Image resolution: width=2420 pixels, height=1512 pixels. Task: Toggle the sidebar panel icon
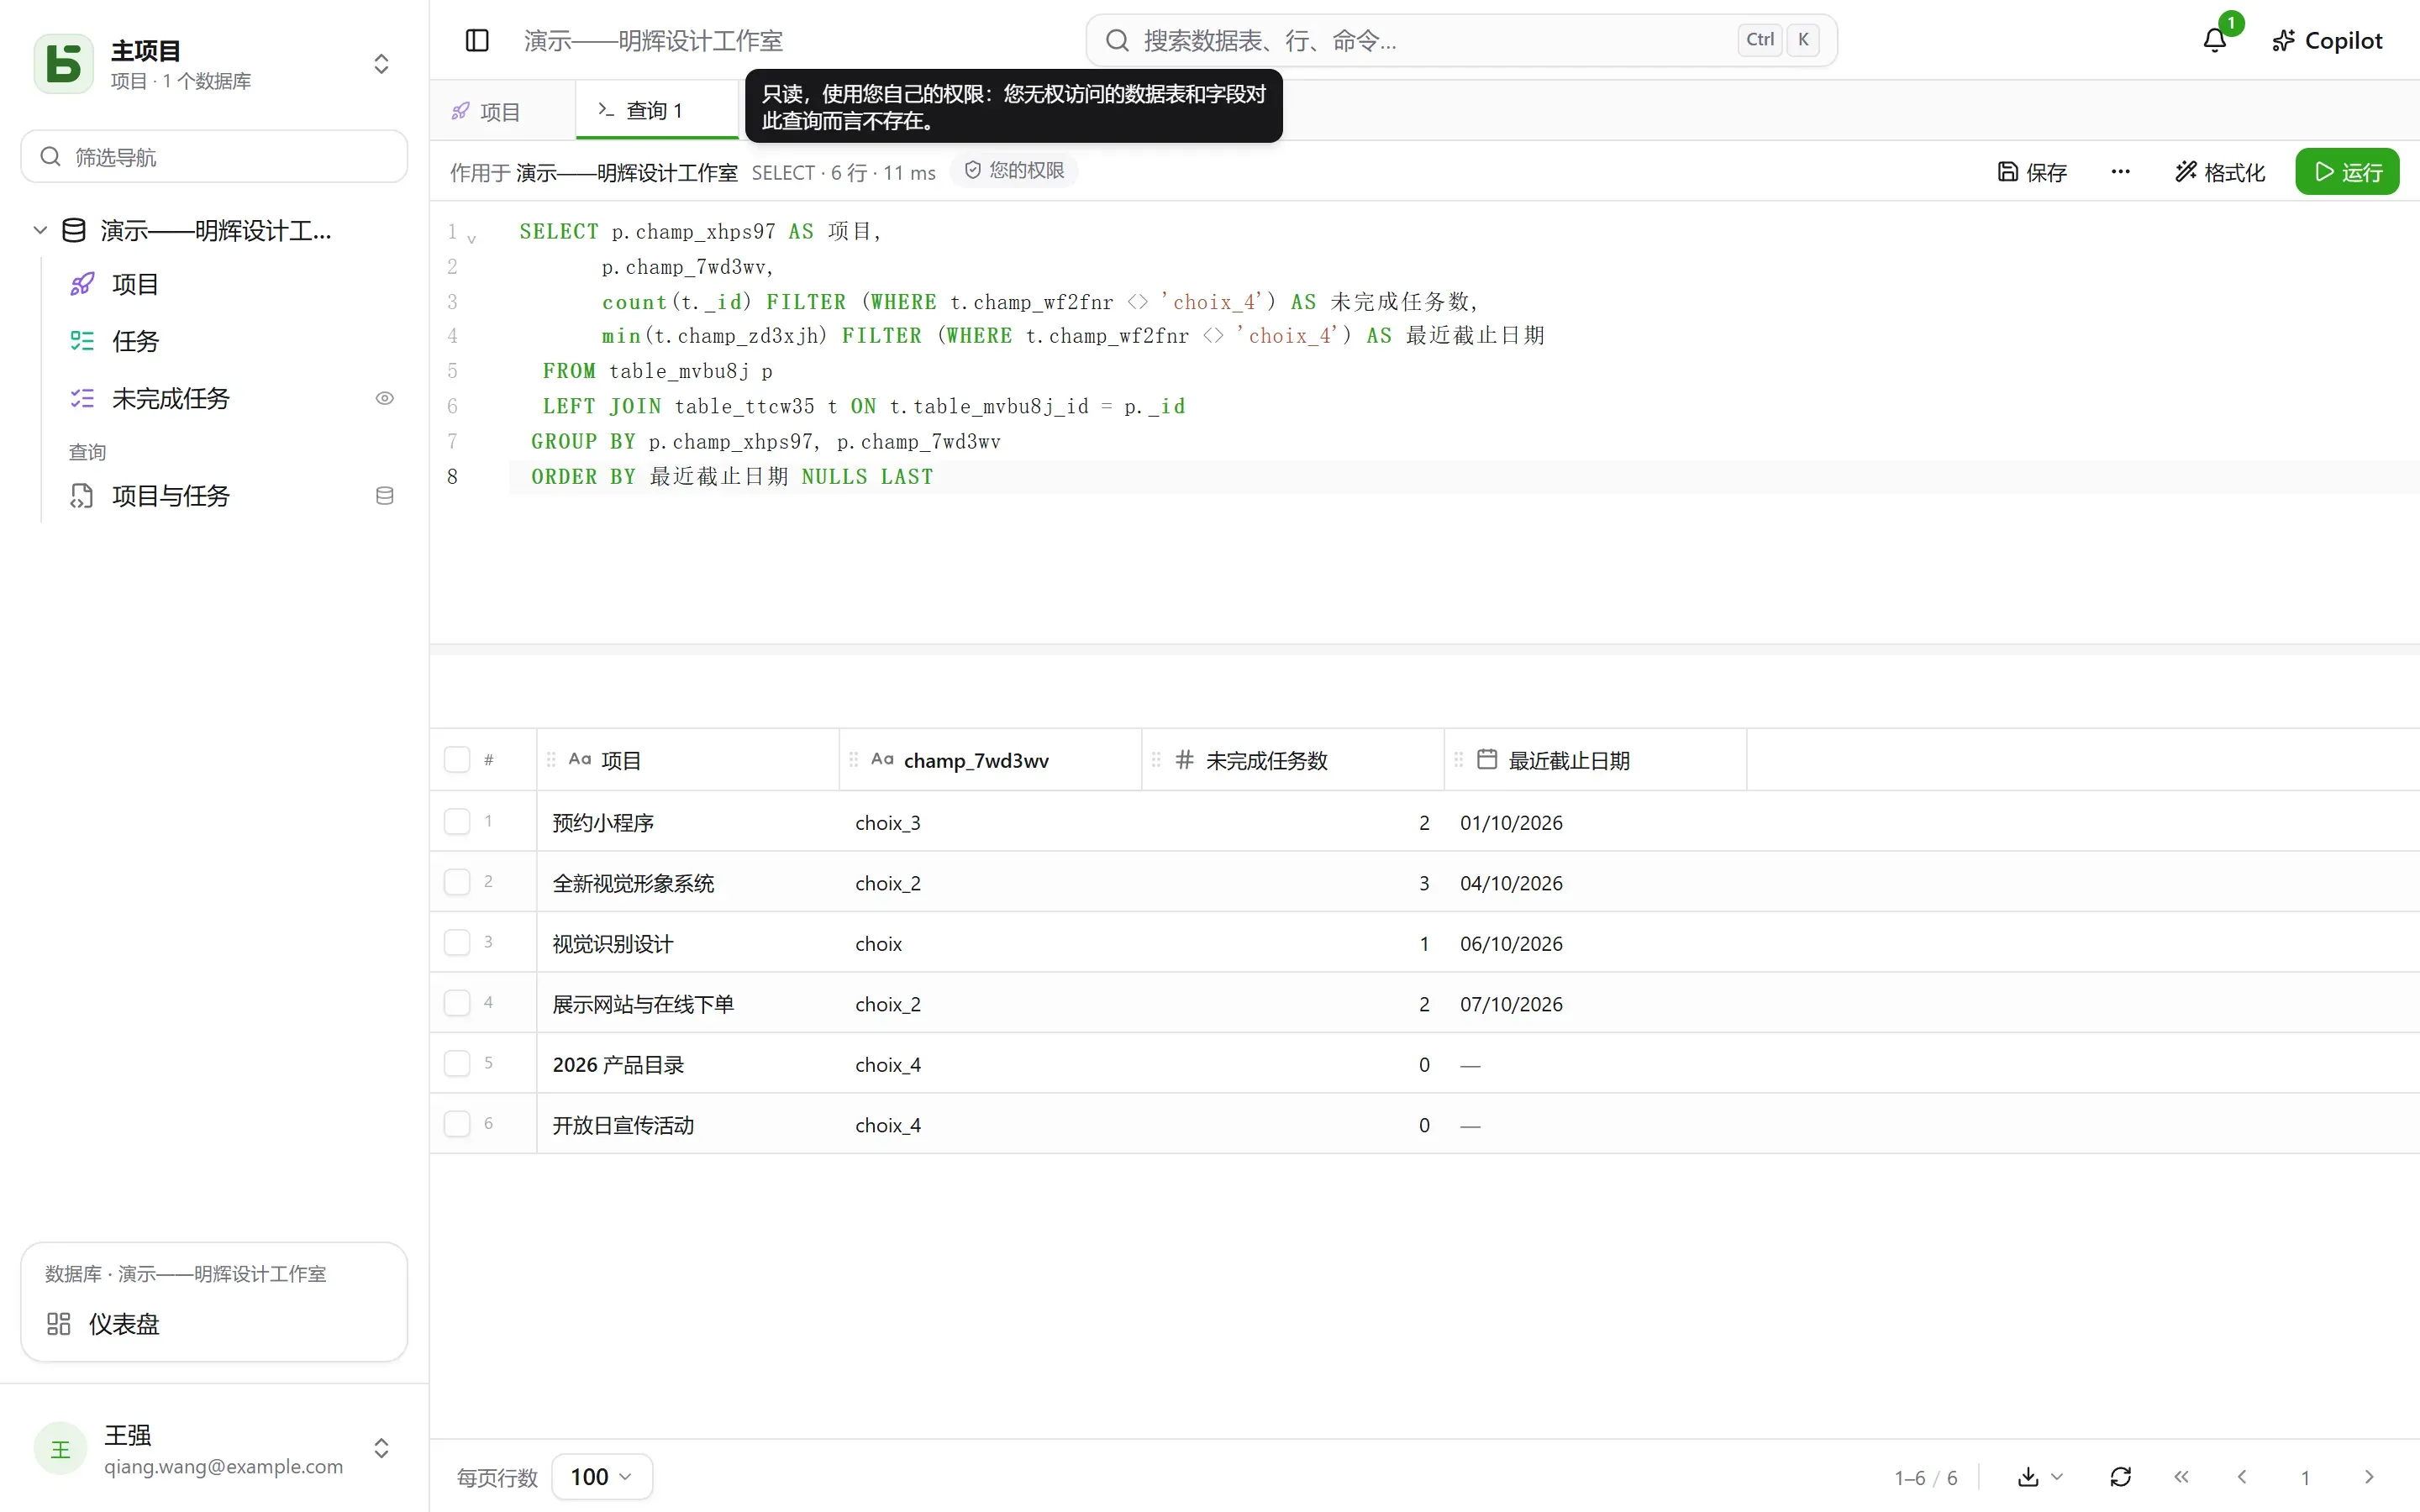pyautogui.click(x=477, y=40)
